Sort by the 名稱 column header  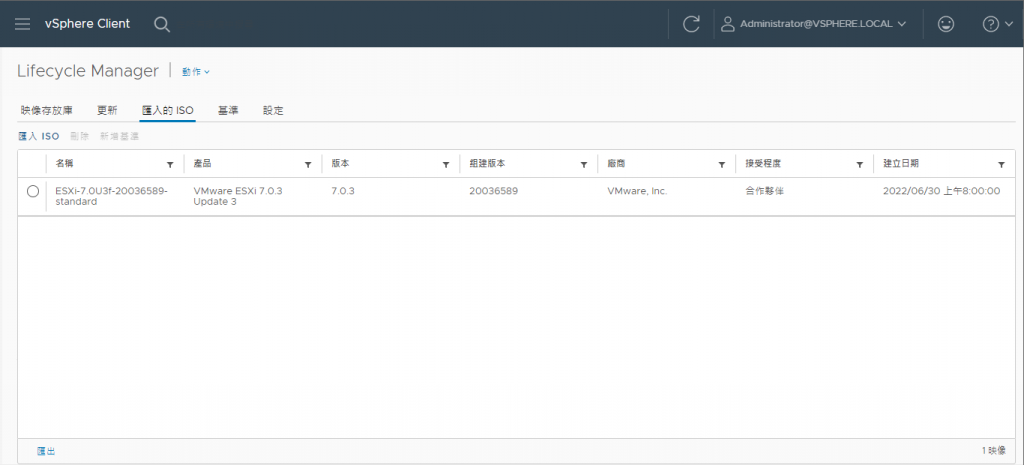point(65,164)
